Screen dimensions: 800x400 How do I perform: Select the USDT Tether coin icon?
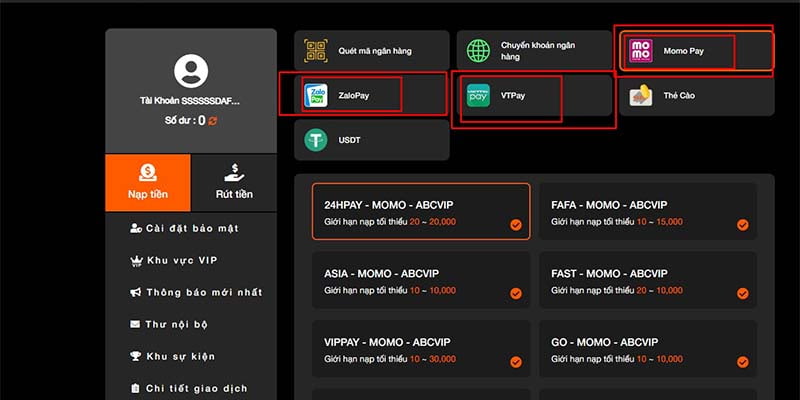coord(316,140)
